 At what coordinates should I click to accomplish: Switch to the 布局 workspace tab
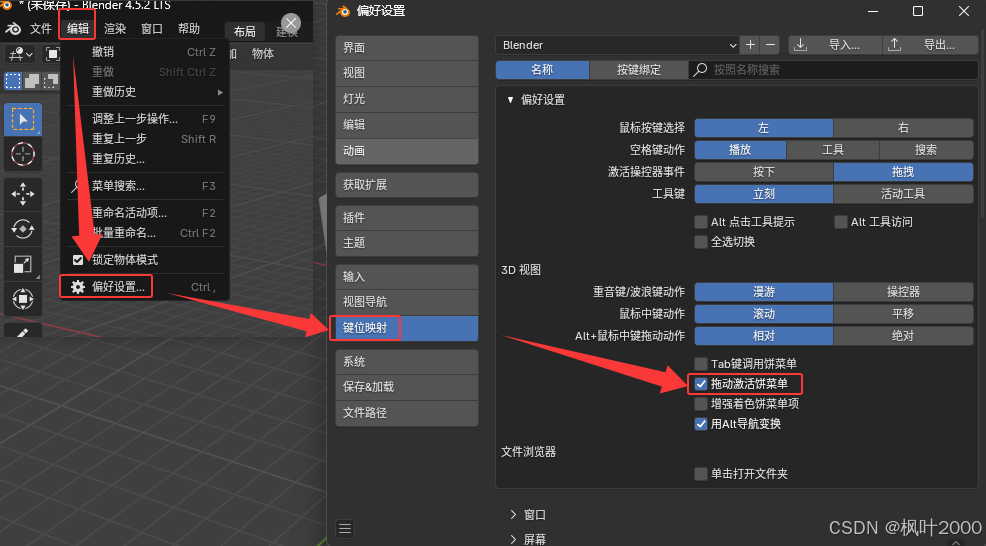click(x=245, y=31)
